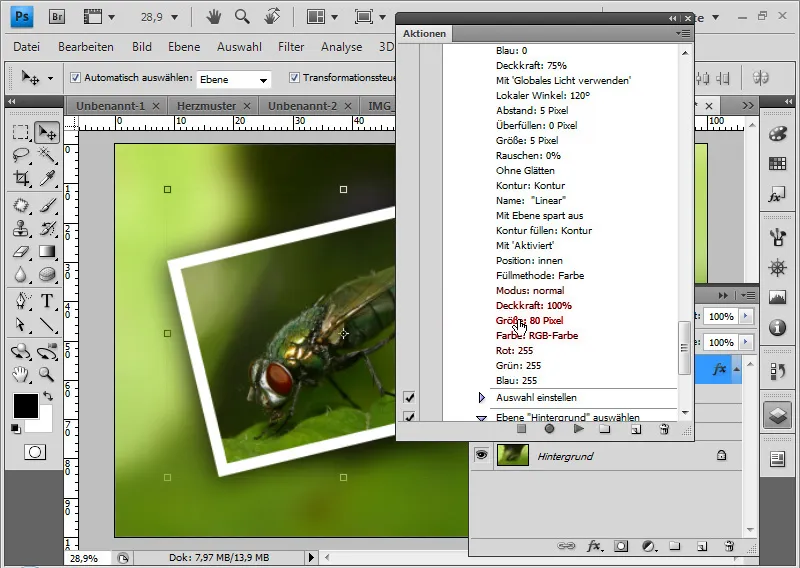The height and width of the screenshot is (568, 800).
Task: Select the 3D Orbit camera tool
Action: [47, 351]
